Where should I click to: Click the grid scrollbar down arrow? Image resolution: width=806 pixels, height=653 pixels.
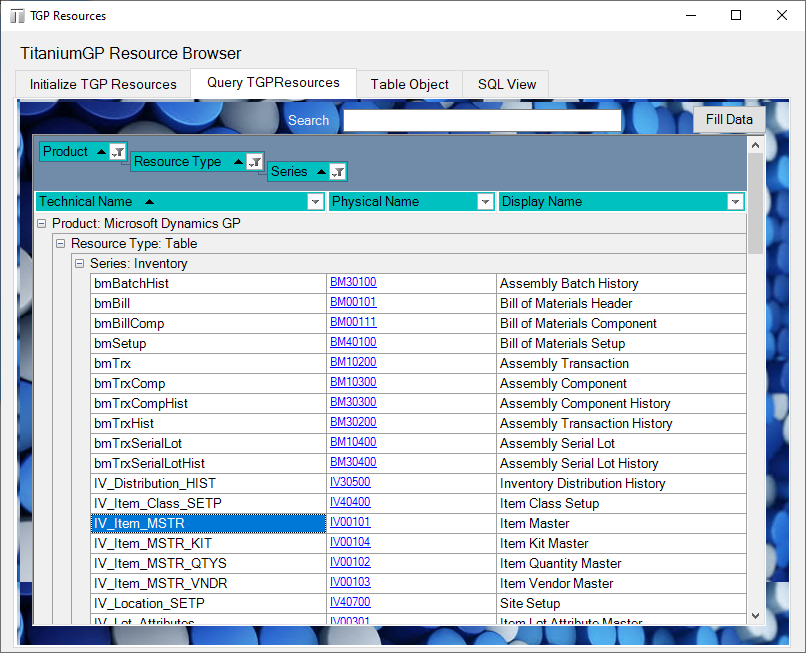tap(755, 615)
